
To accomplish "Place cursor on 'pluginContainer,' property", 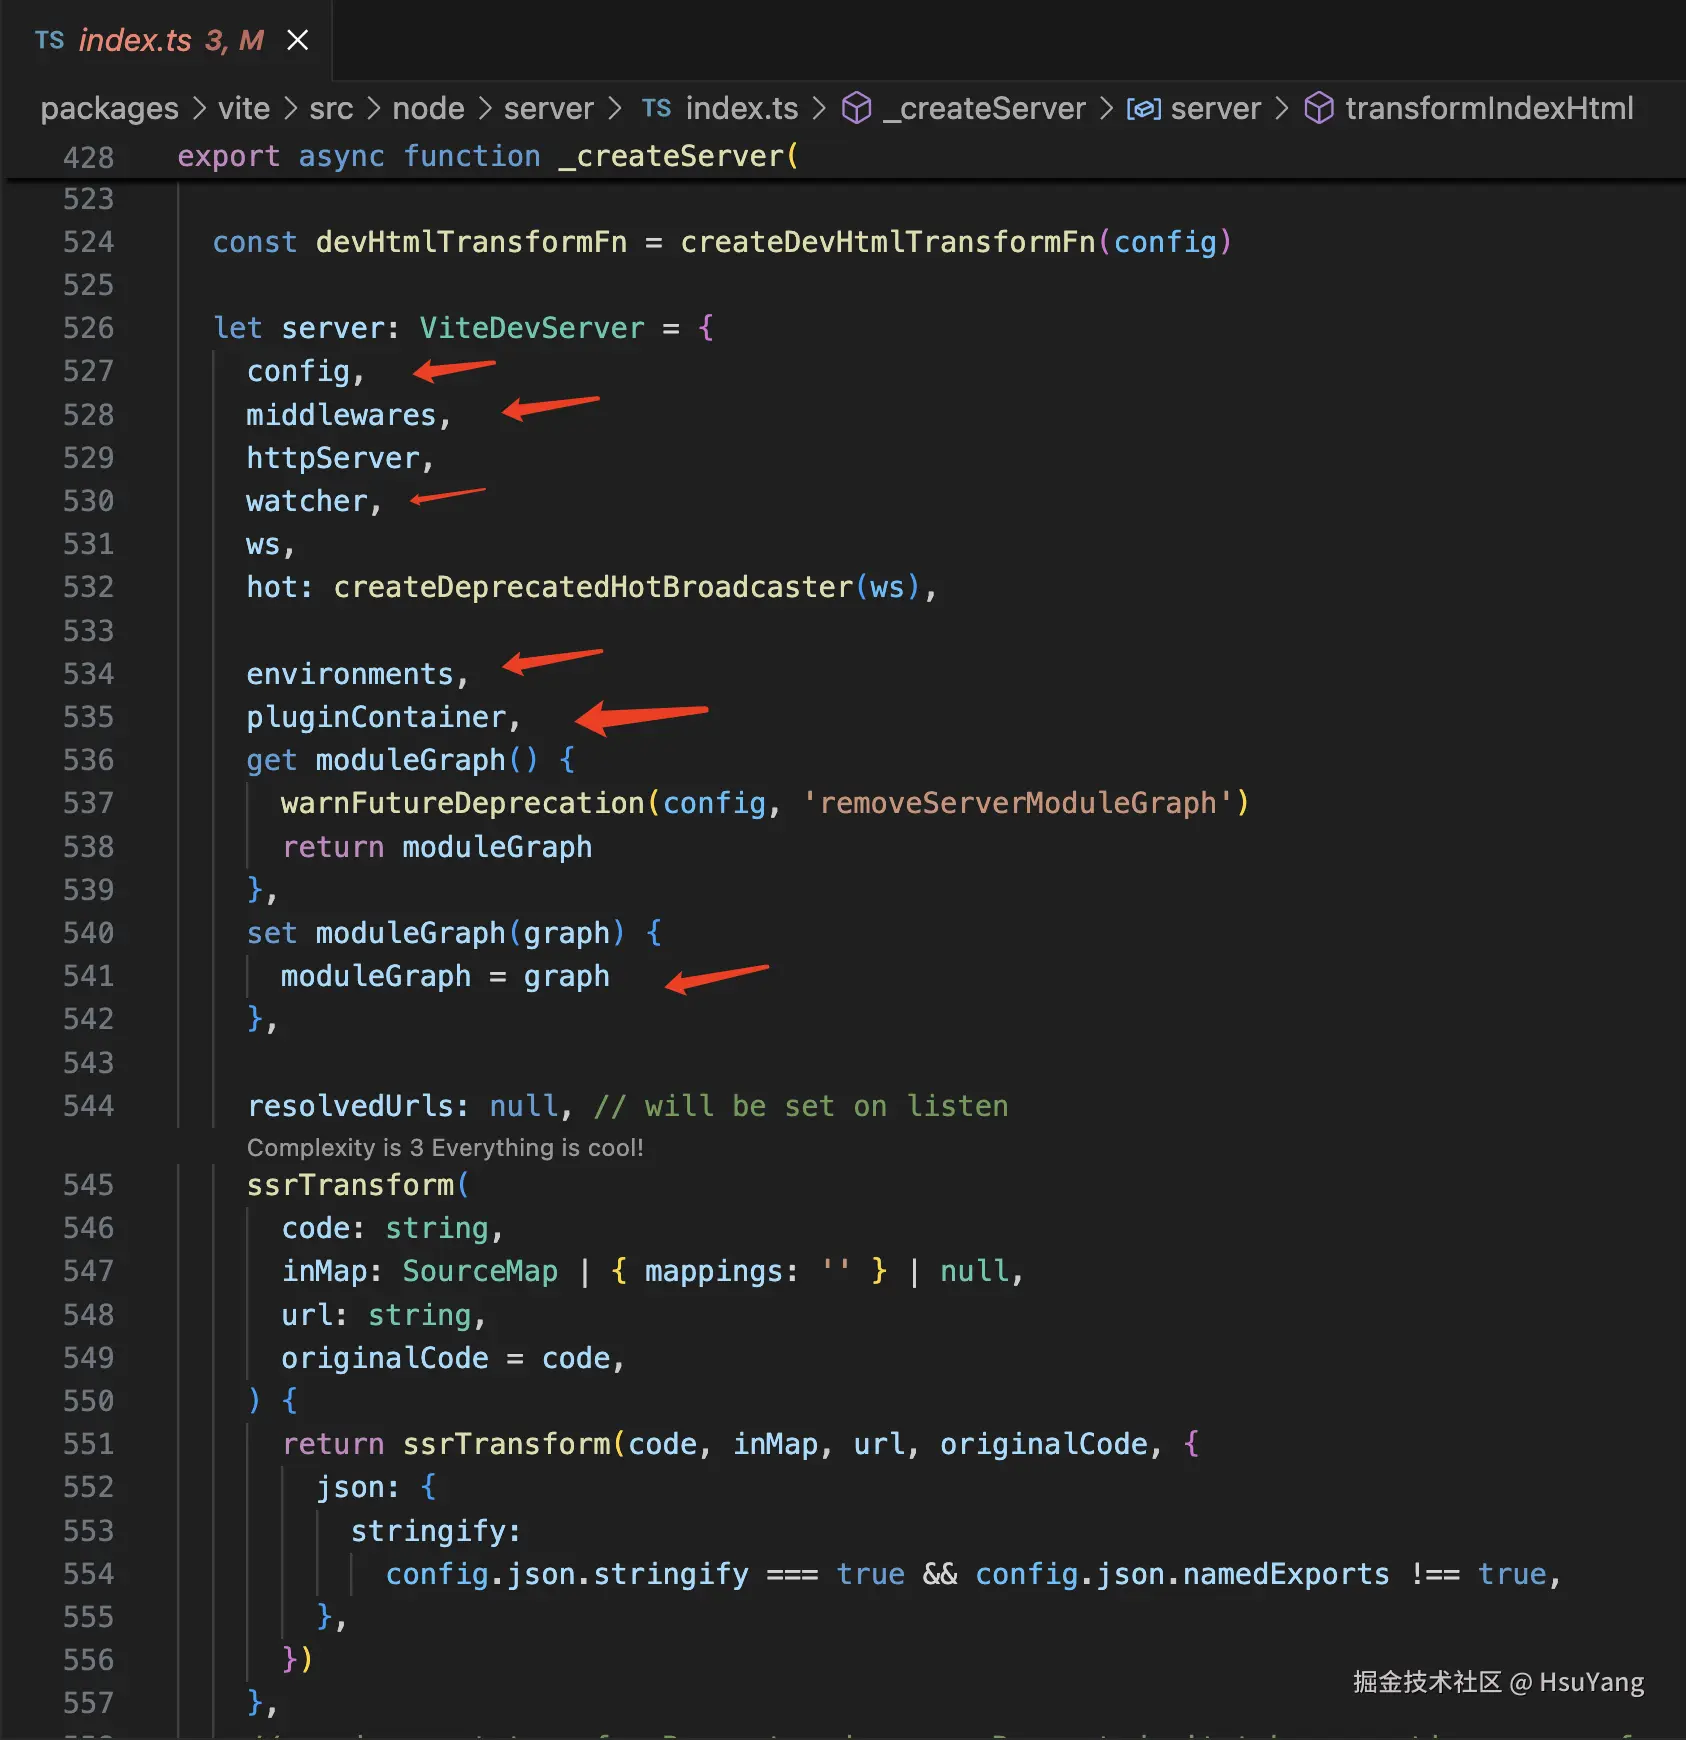I will 383,717.
